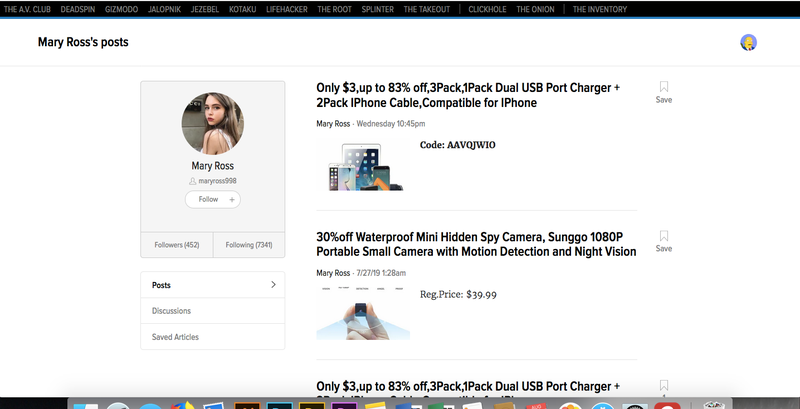Follow Mary Ross
This screenshot has width=800, height=409.
[213, 199]
